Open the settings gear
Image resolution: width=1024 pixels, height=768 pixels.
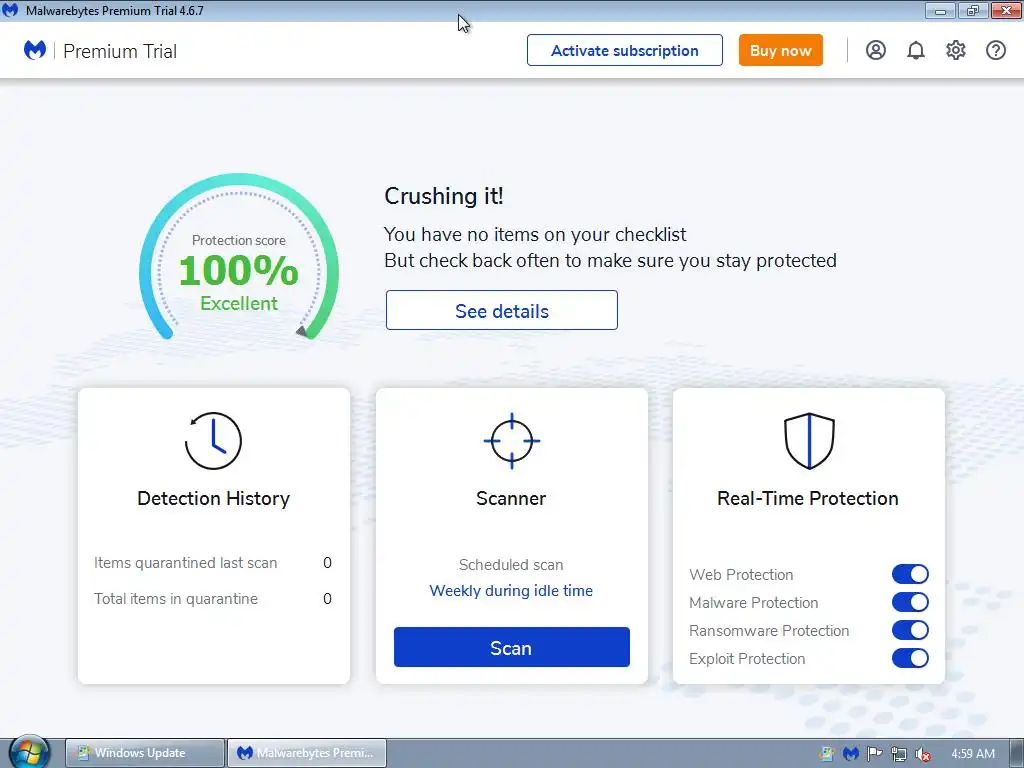pos(955,50)
